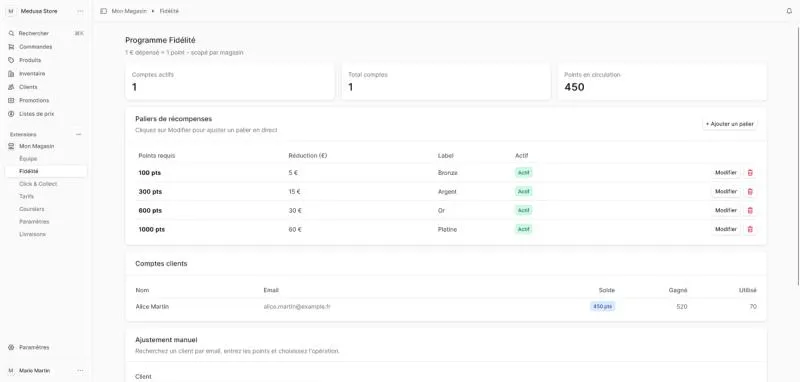Click the Marie Martin avatar icon
Image resolution: width=800 pixels, height=382 pixels.
coord(11,371)
